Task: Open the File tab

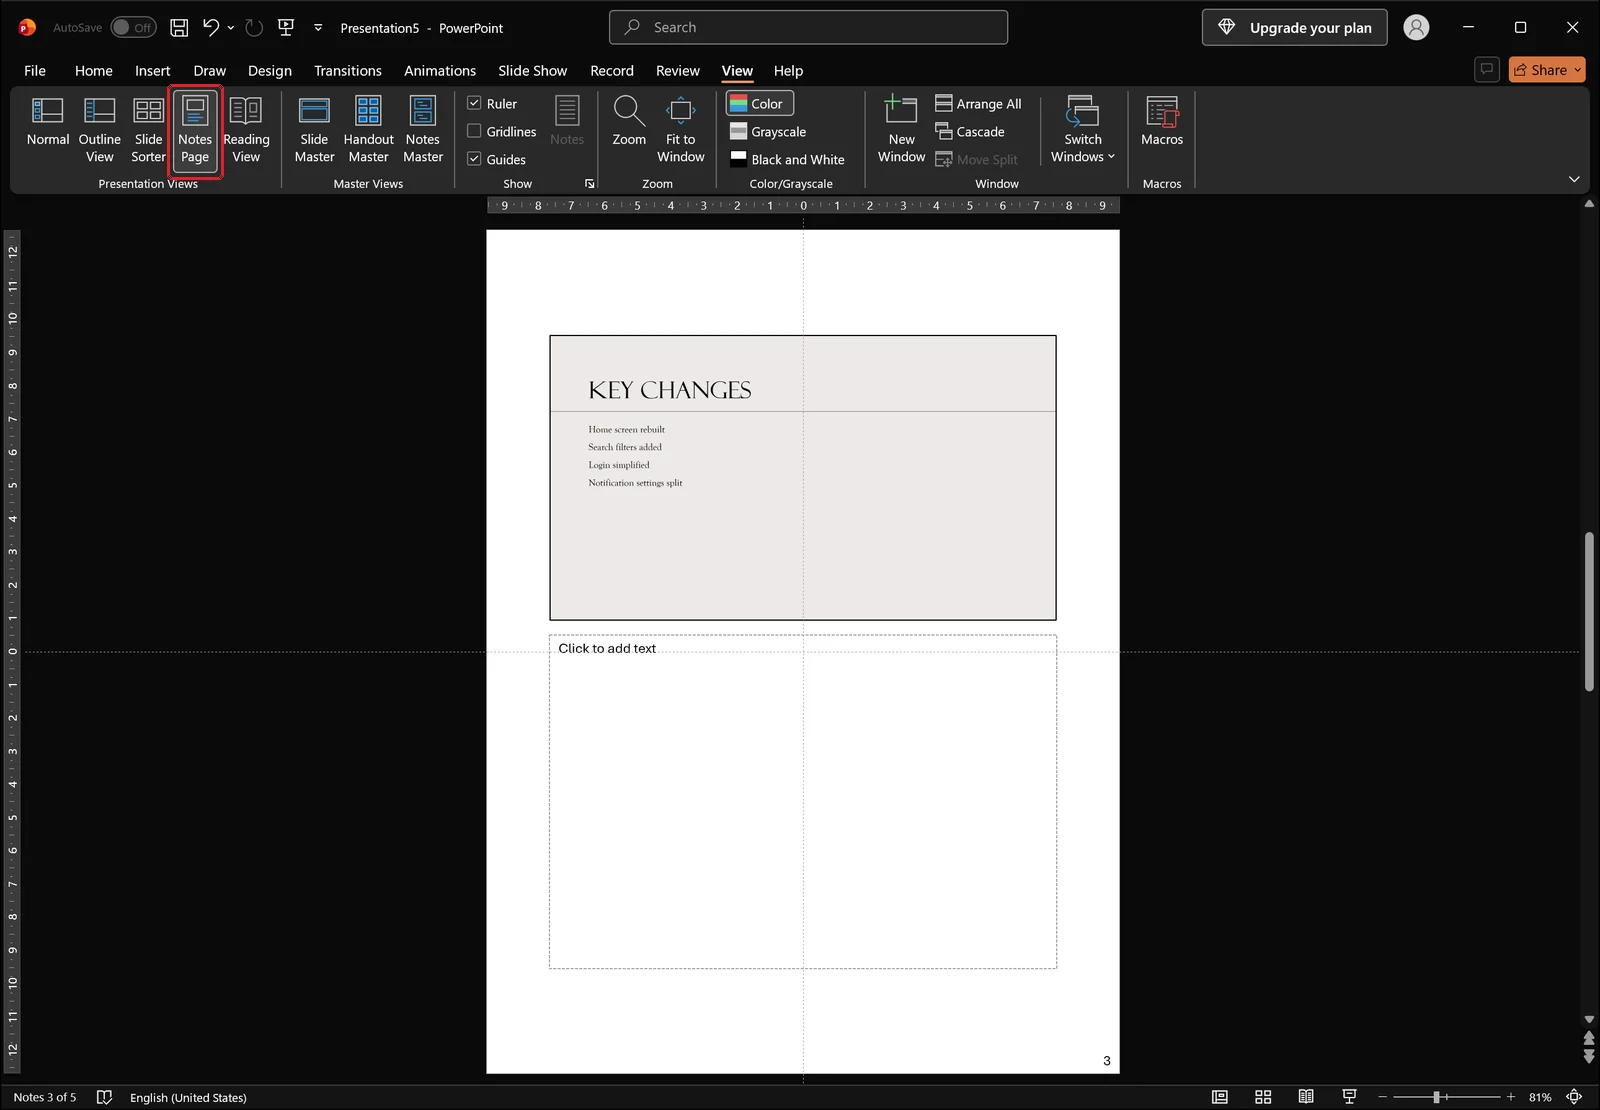Action: (35, 71)
